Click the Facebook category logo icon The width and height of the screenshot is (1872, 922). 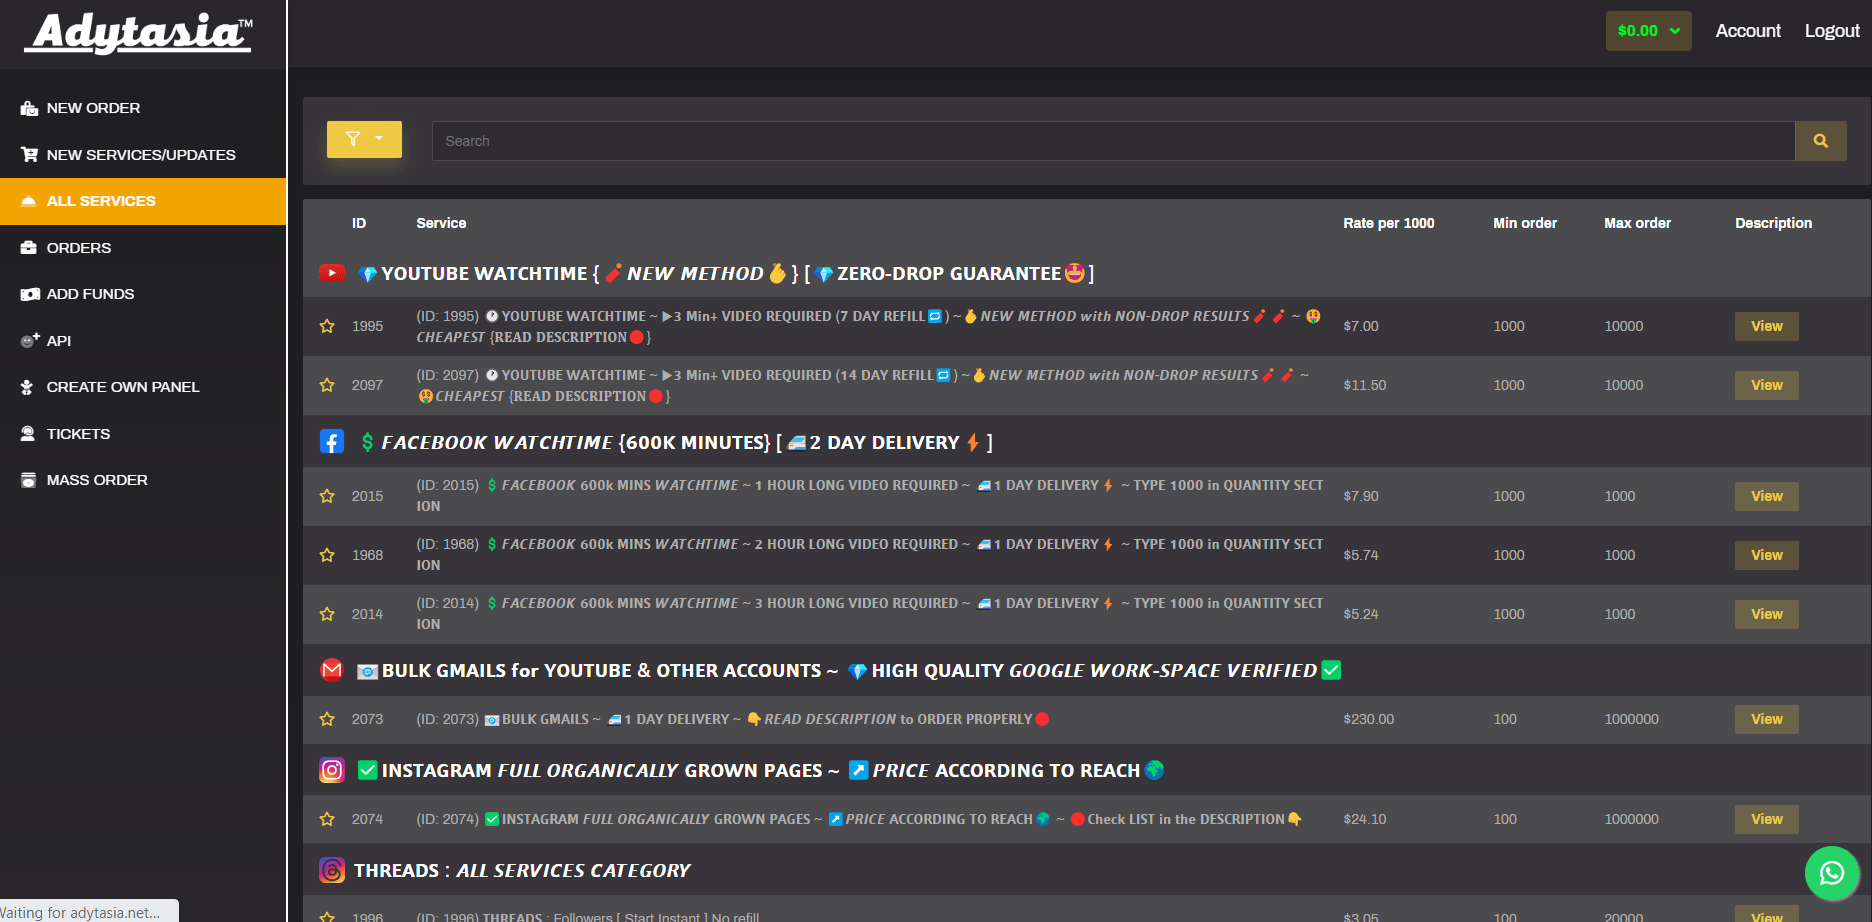[x=332, y=442]
